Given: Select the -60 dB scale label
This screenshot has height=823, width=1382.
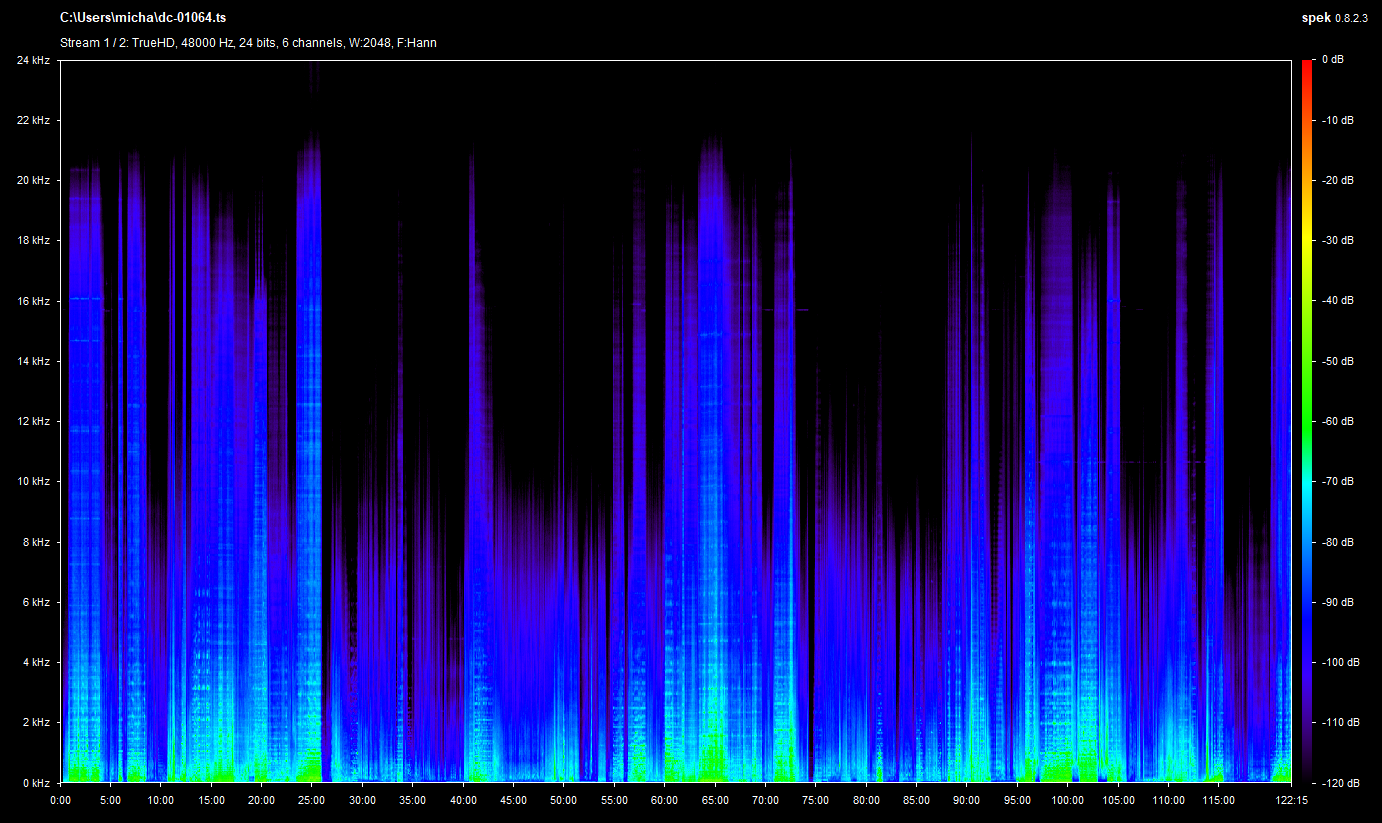Looking at the screenshot, I should tap(1336, 421).
